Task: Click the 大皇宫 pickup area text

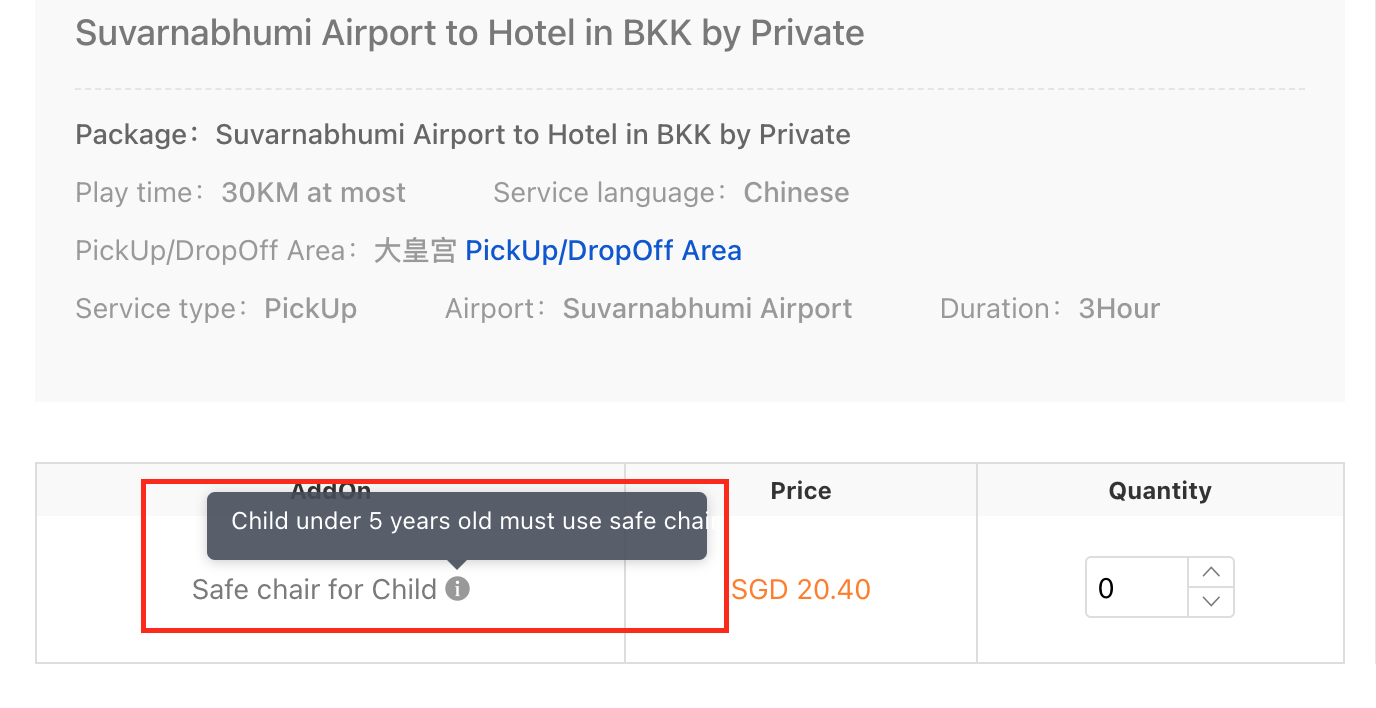Action: pyautogui.click(x=415, y=250)
